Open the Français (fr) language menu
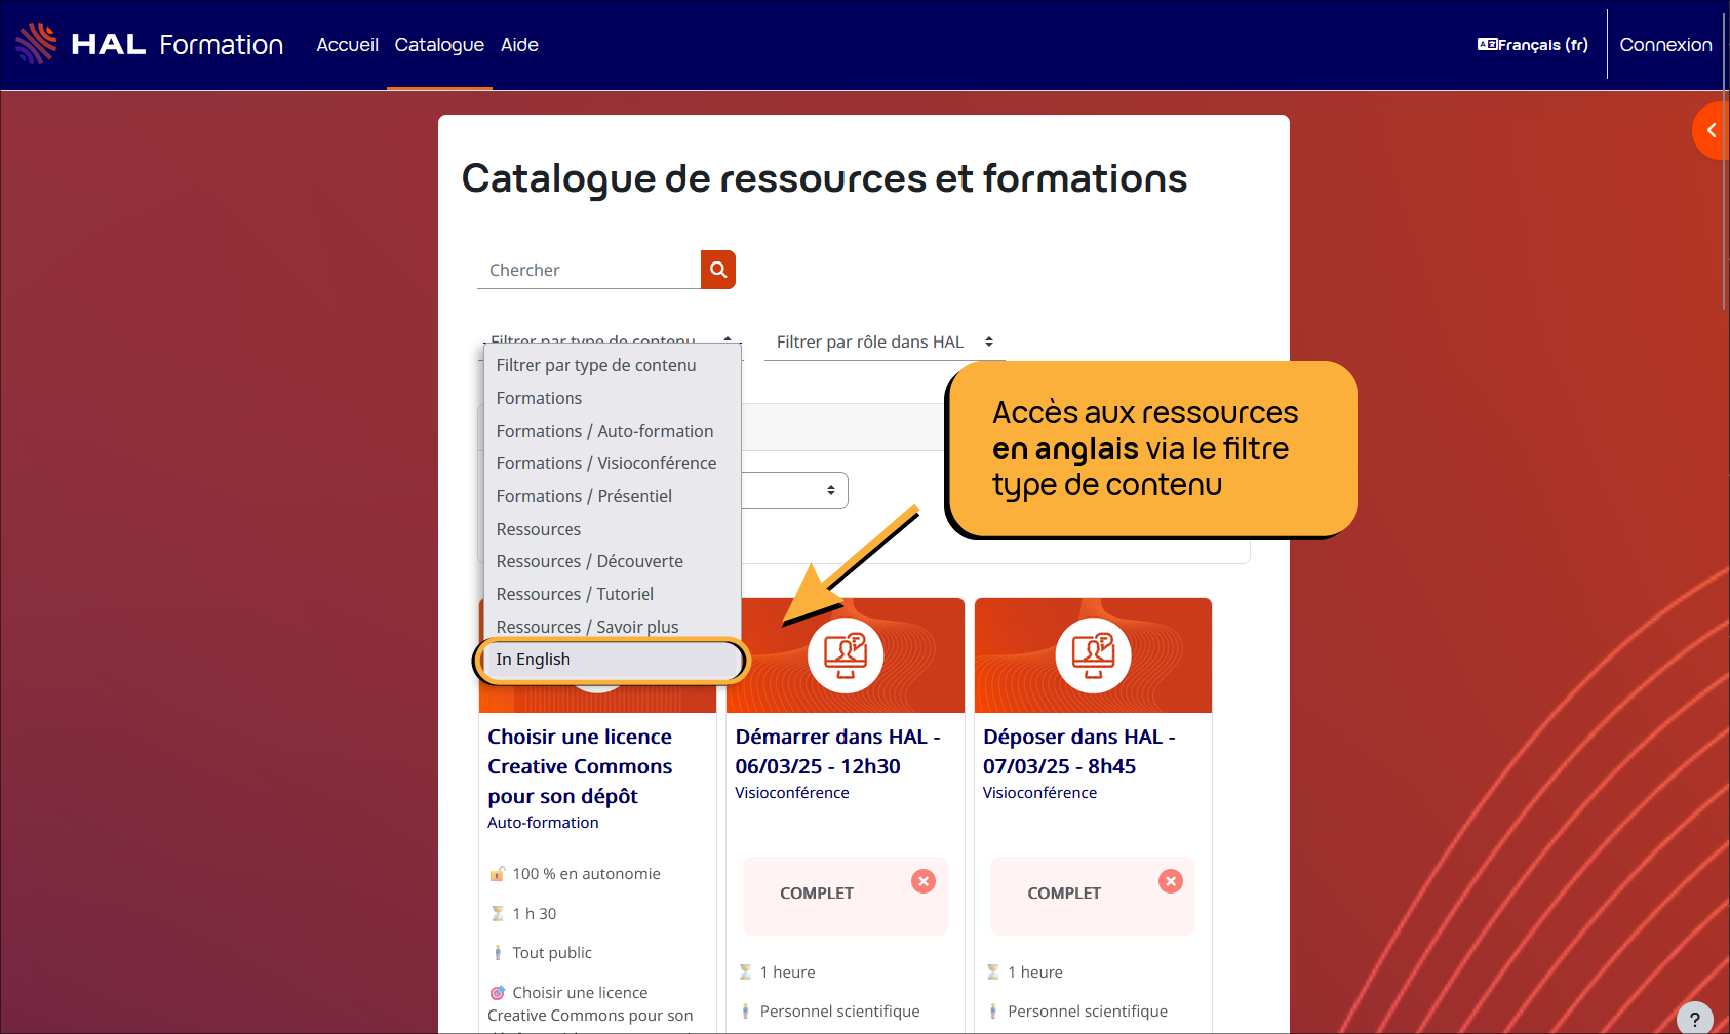 point(1533,44)
